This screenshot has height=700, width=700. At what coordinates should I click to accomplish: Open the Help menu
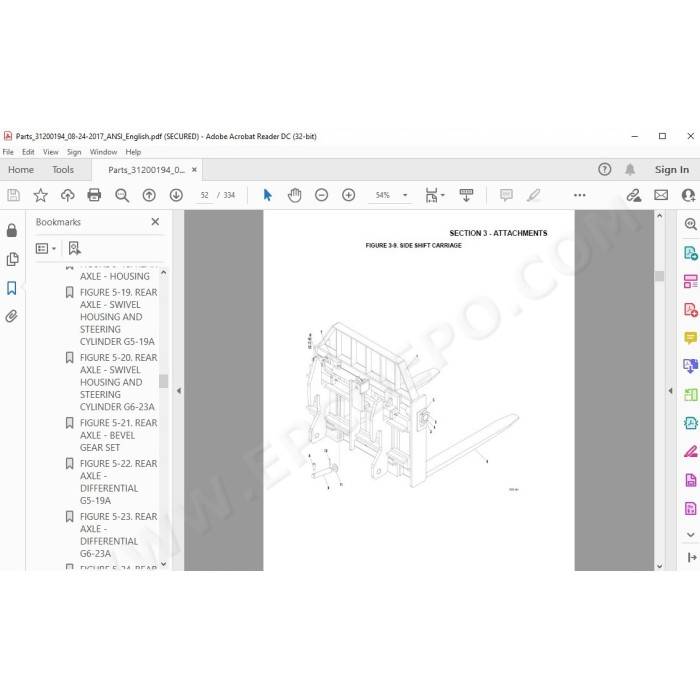point(133,152)
